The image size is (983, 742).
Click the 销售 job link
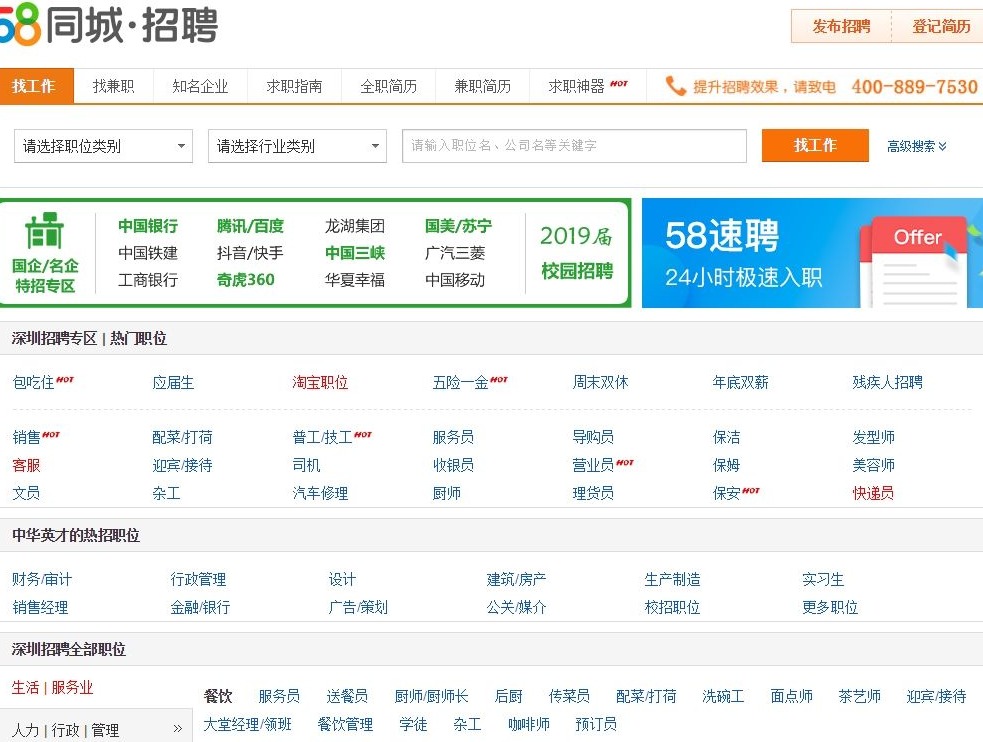click(26, 437)
